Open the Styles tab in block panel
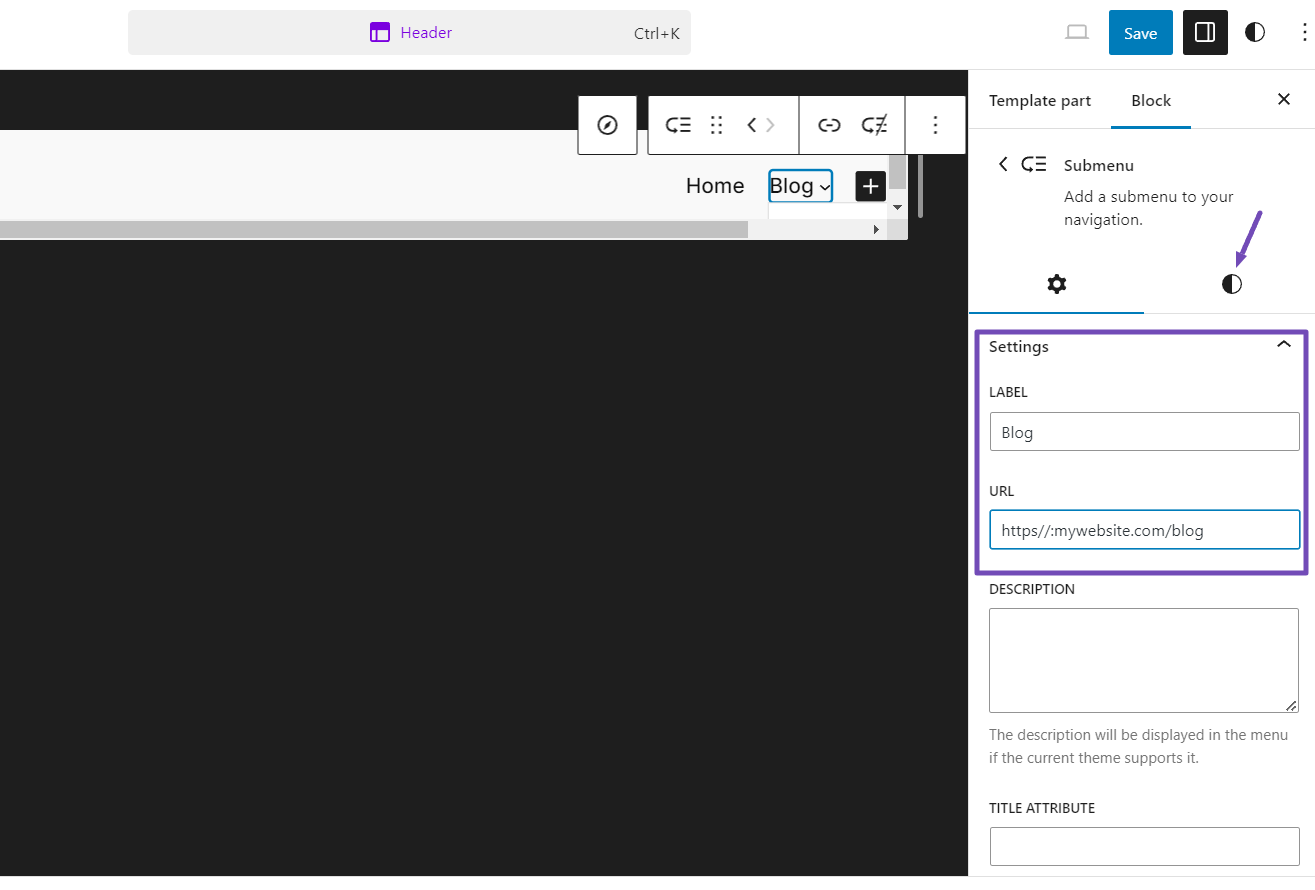Image resolution: width=1315 pixels, height=890 pixels. [x=1232, y=284]
